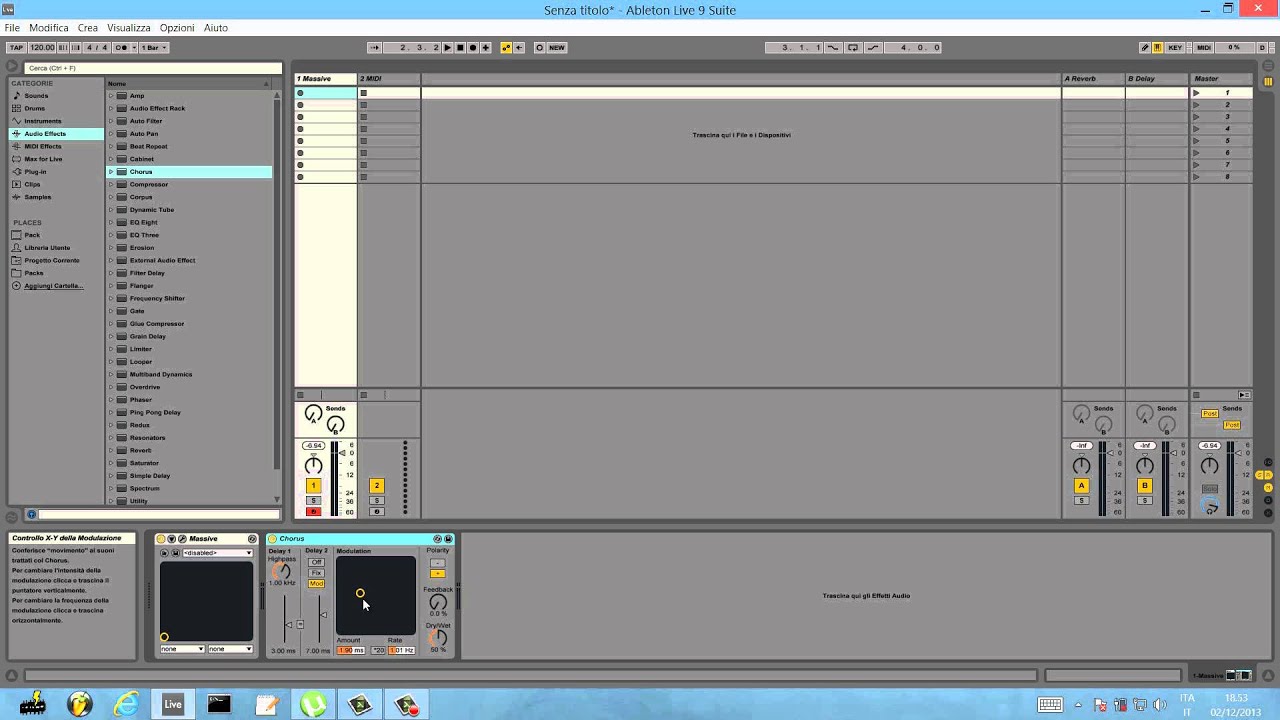
Task: Toggle the Automation Arm button
Action: [506, 47]
